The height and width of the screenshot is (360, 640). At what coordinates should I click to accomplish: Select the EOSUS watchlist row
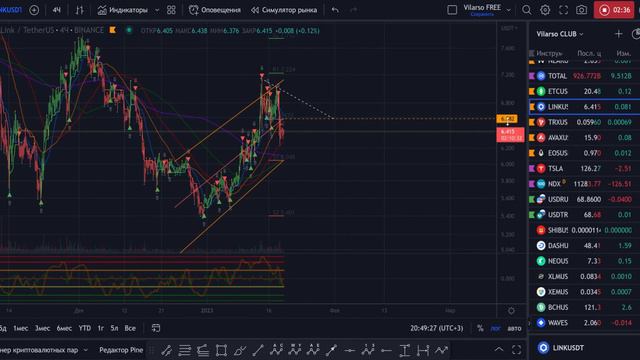(584, 153)
